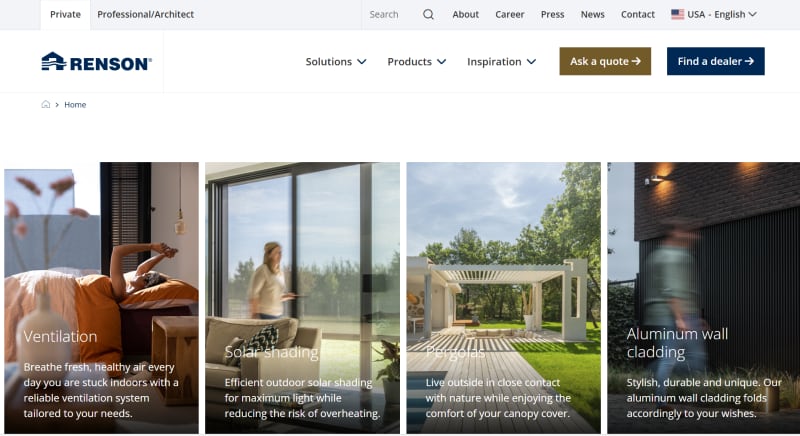Click the USA flag icon
Viewport: 800px width, 436px height.
coord(678,14)
